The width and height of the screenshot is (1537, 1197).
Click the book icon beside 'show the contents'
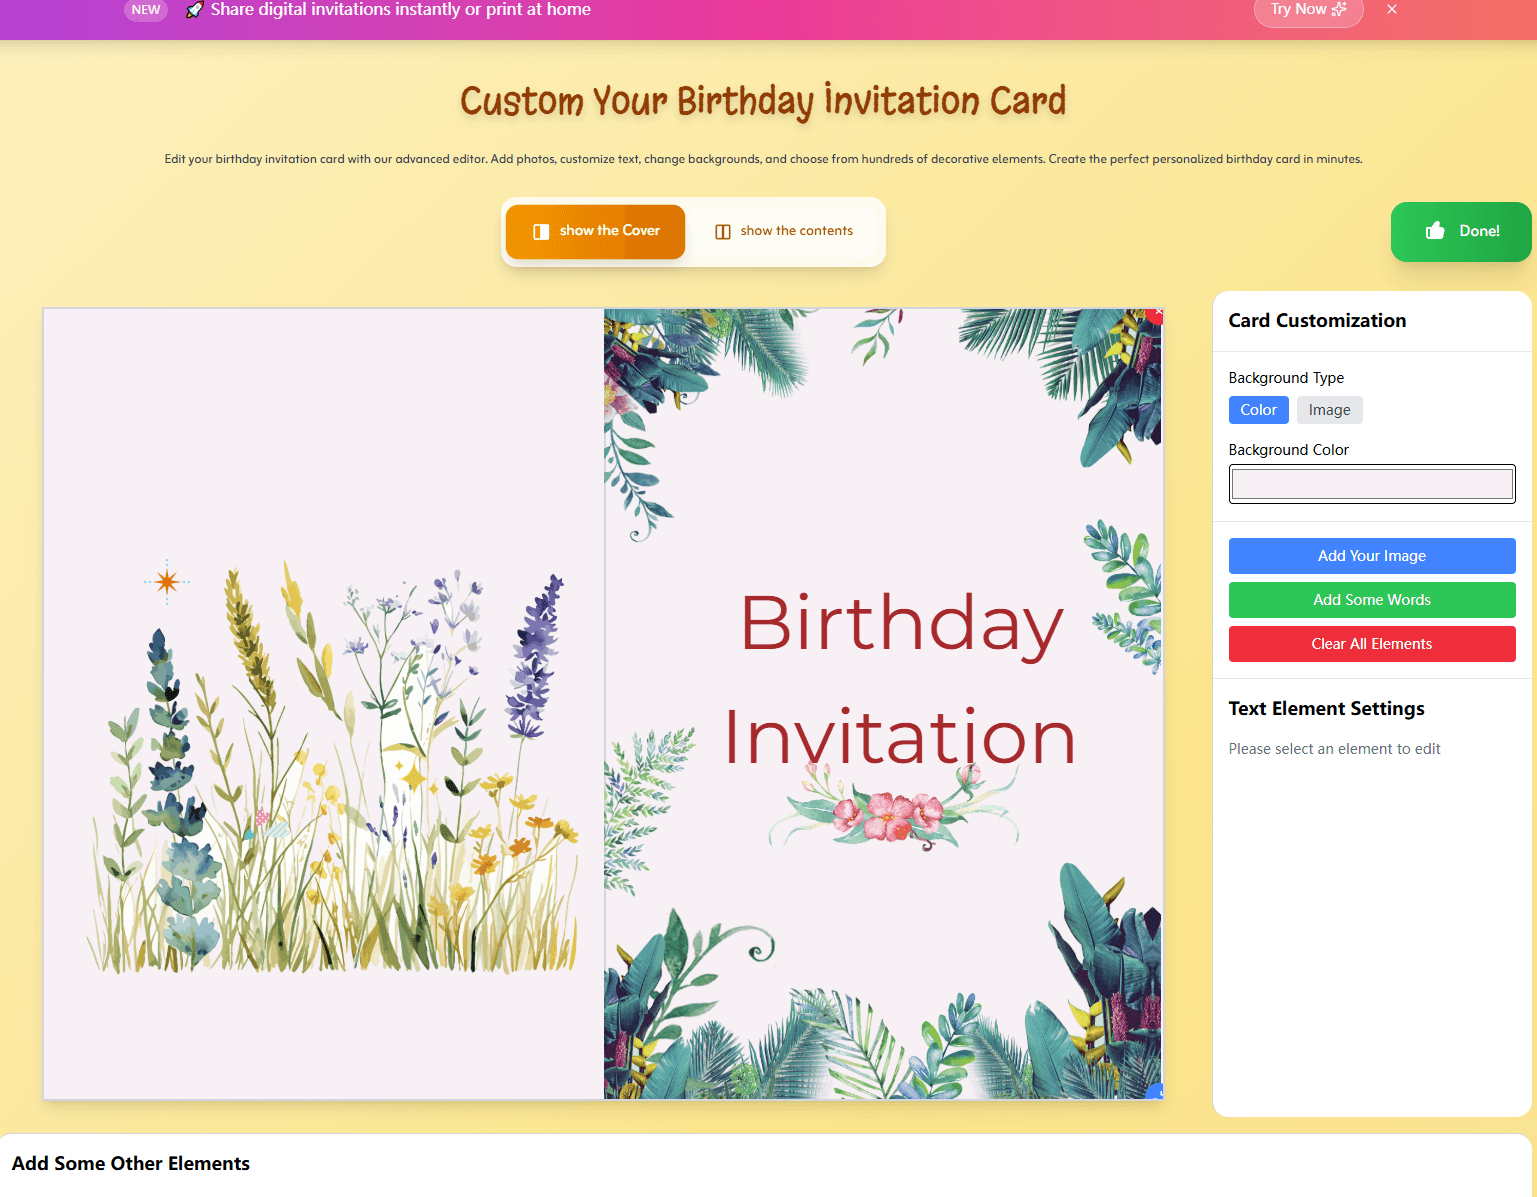click(x=723, y=232)
